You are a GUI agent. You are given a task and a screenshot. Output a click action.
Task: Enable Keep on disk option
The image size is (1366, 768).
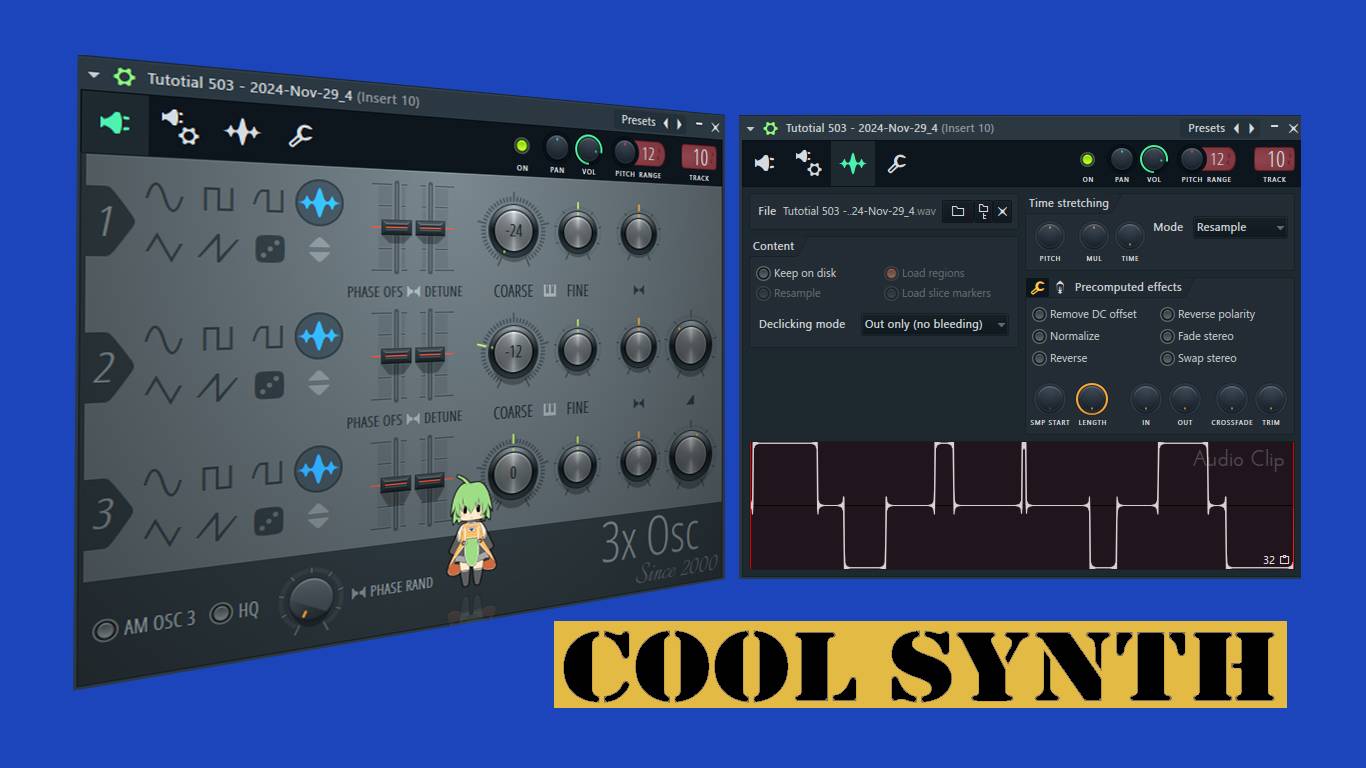797,273
